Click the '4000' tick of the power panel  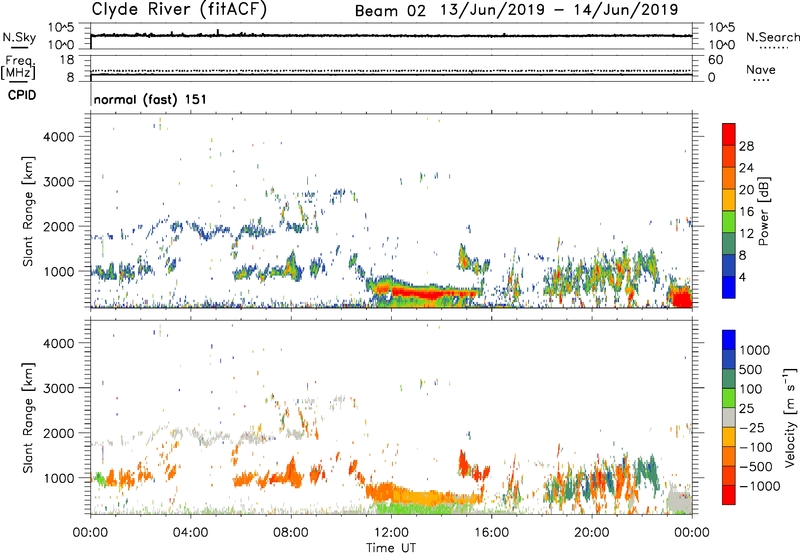point(59,137)
